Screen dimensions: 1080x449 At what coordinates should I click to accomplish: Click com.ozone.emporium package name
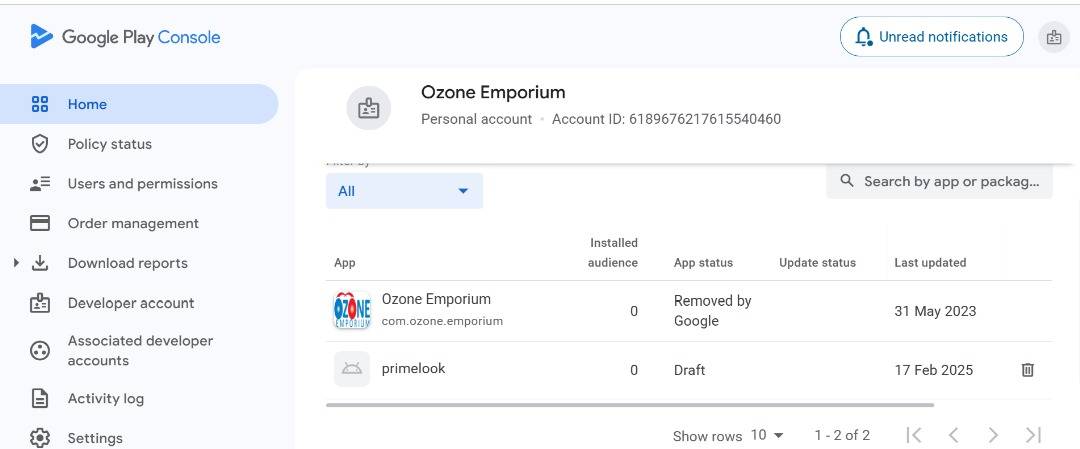(442, 321)
